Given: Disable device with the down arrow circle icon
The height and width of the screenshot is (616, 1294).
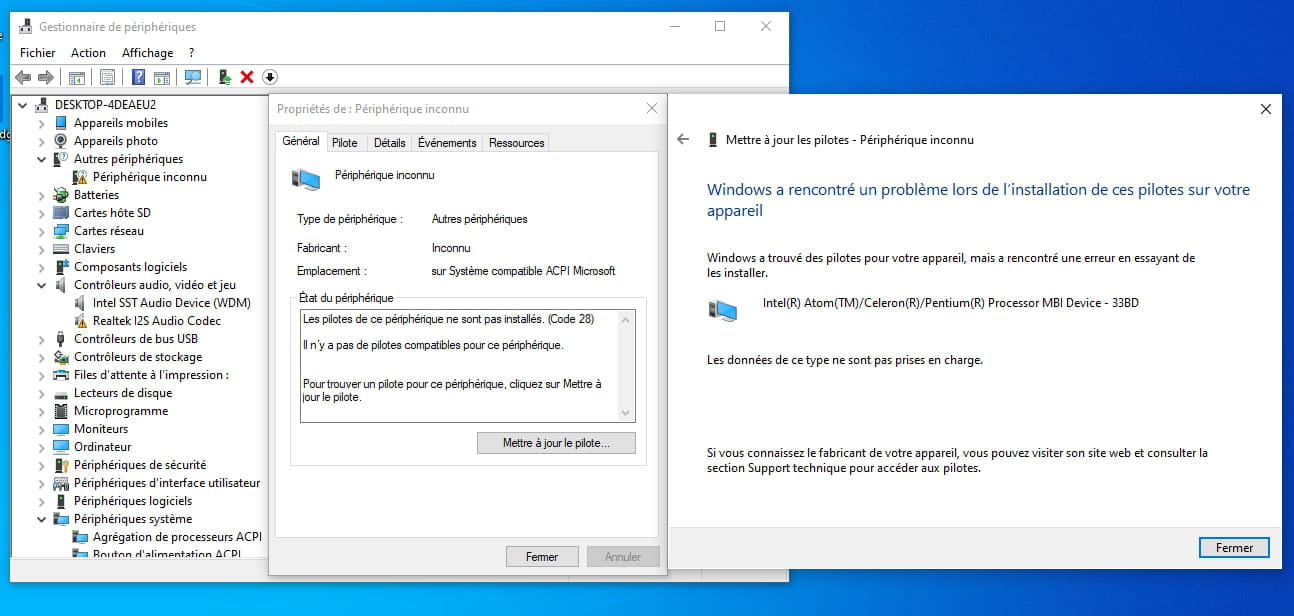Looking at the screenshot, I should coord(270,77).
